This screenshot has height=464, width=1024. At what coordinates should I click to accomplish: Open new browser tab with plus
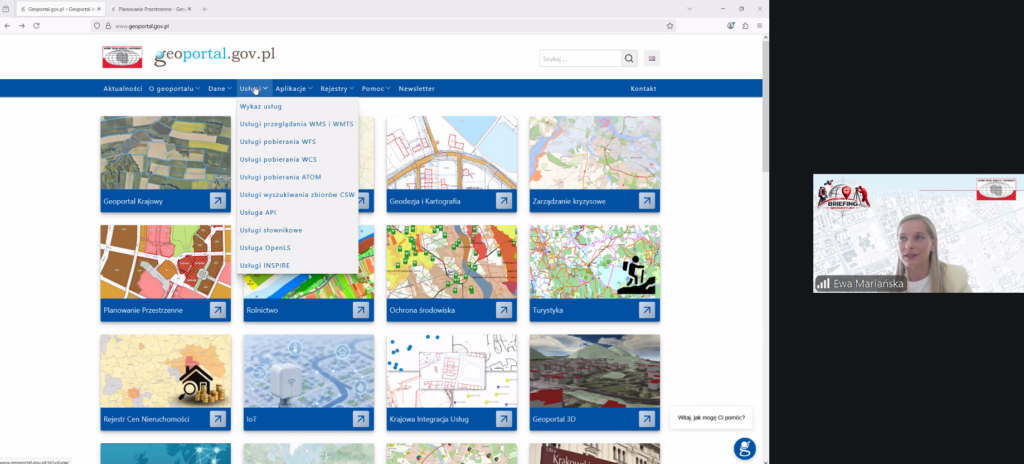click(x=204, y=9)
